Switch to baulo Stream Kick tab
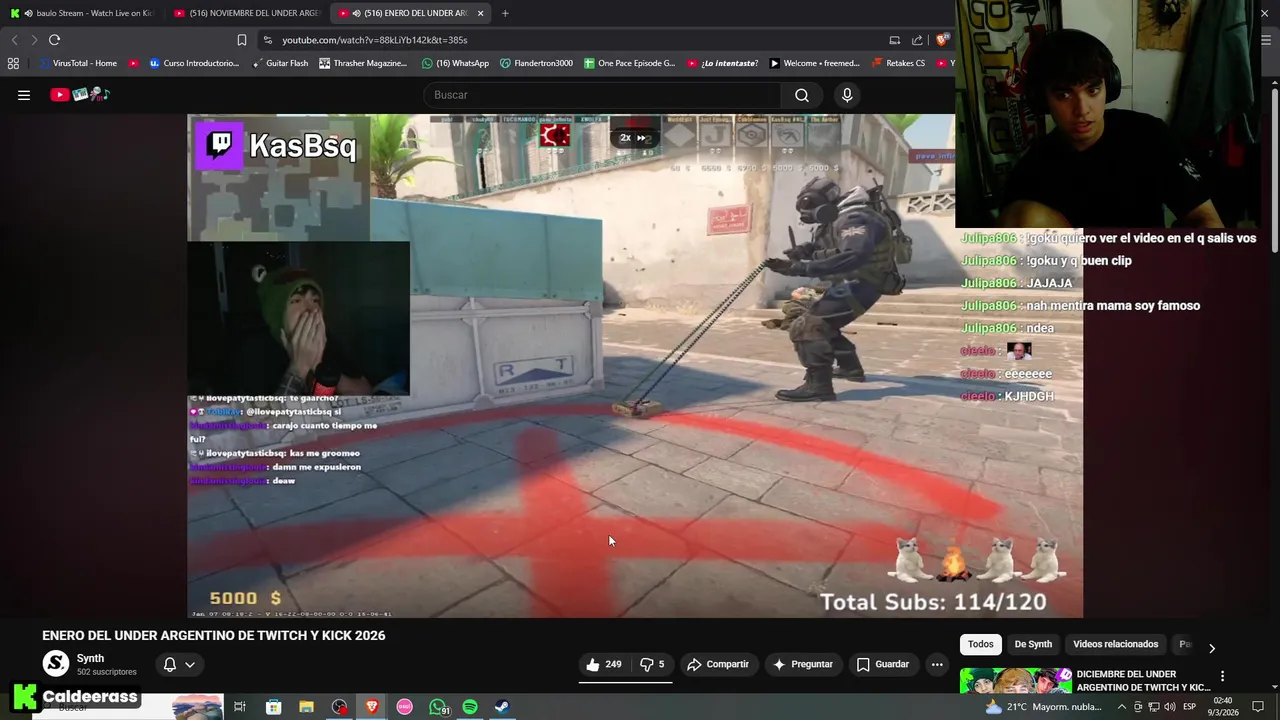Screen dimensions: 1280x720 (x=82, y=13)
